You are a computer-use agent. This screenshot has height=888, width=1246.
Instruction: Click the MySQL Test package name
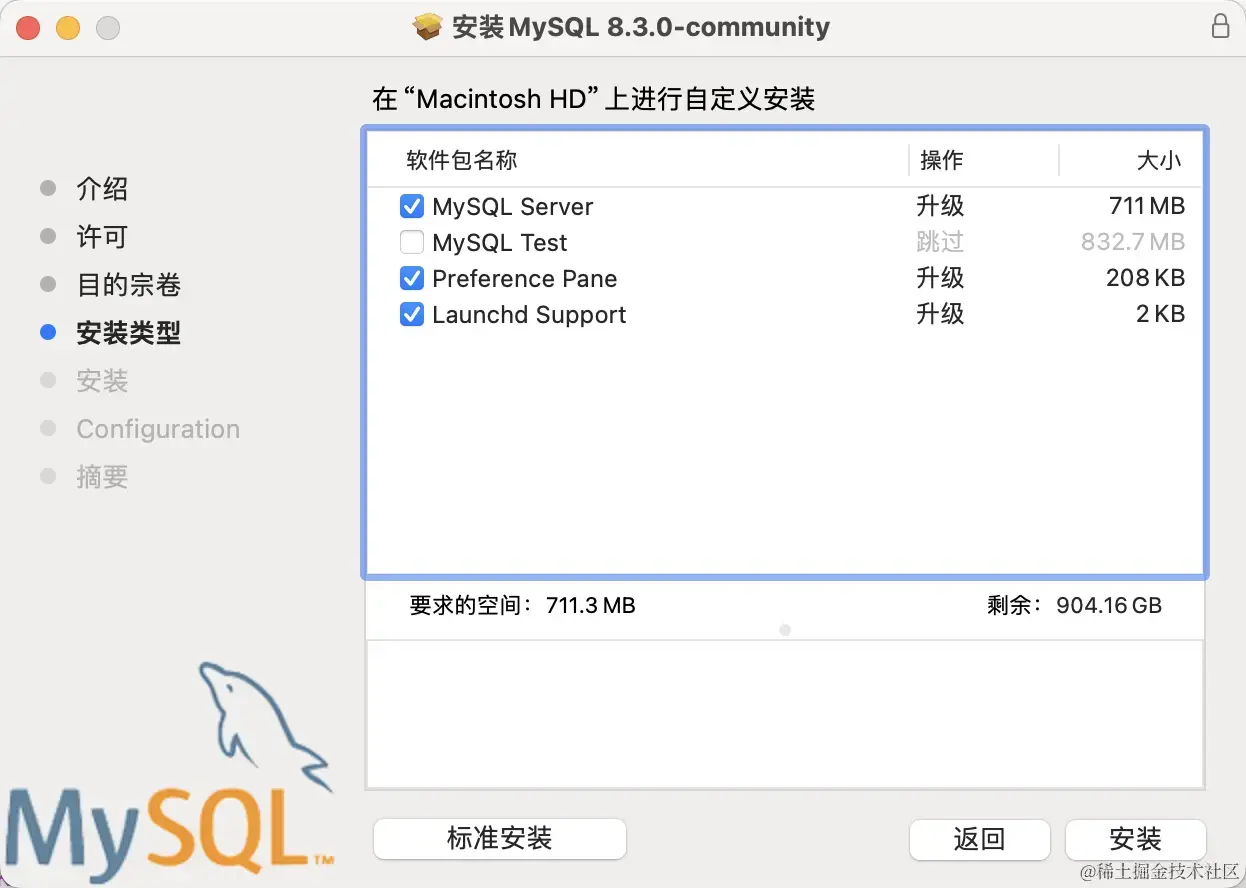[x=500, y=243]
